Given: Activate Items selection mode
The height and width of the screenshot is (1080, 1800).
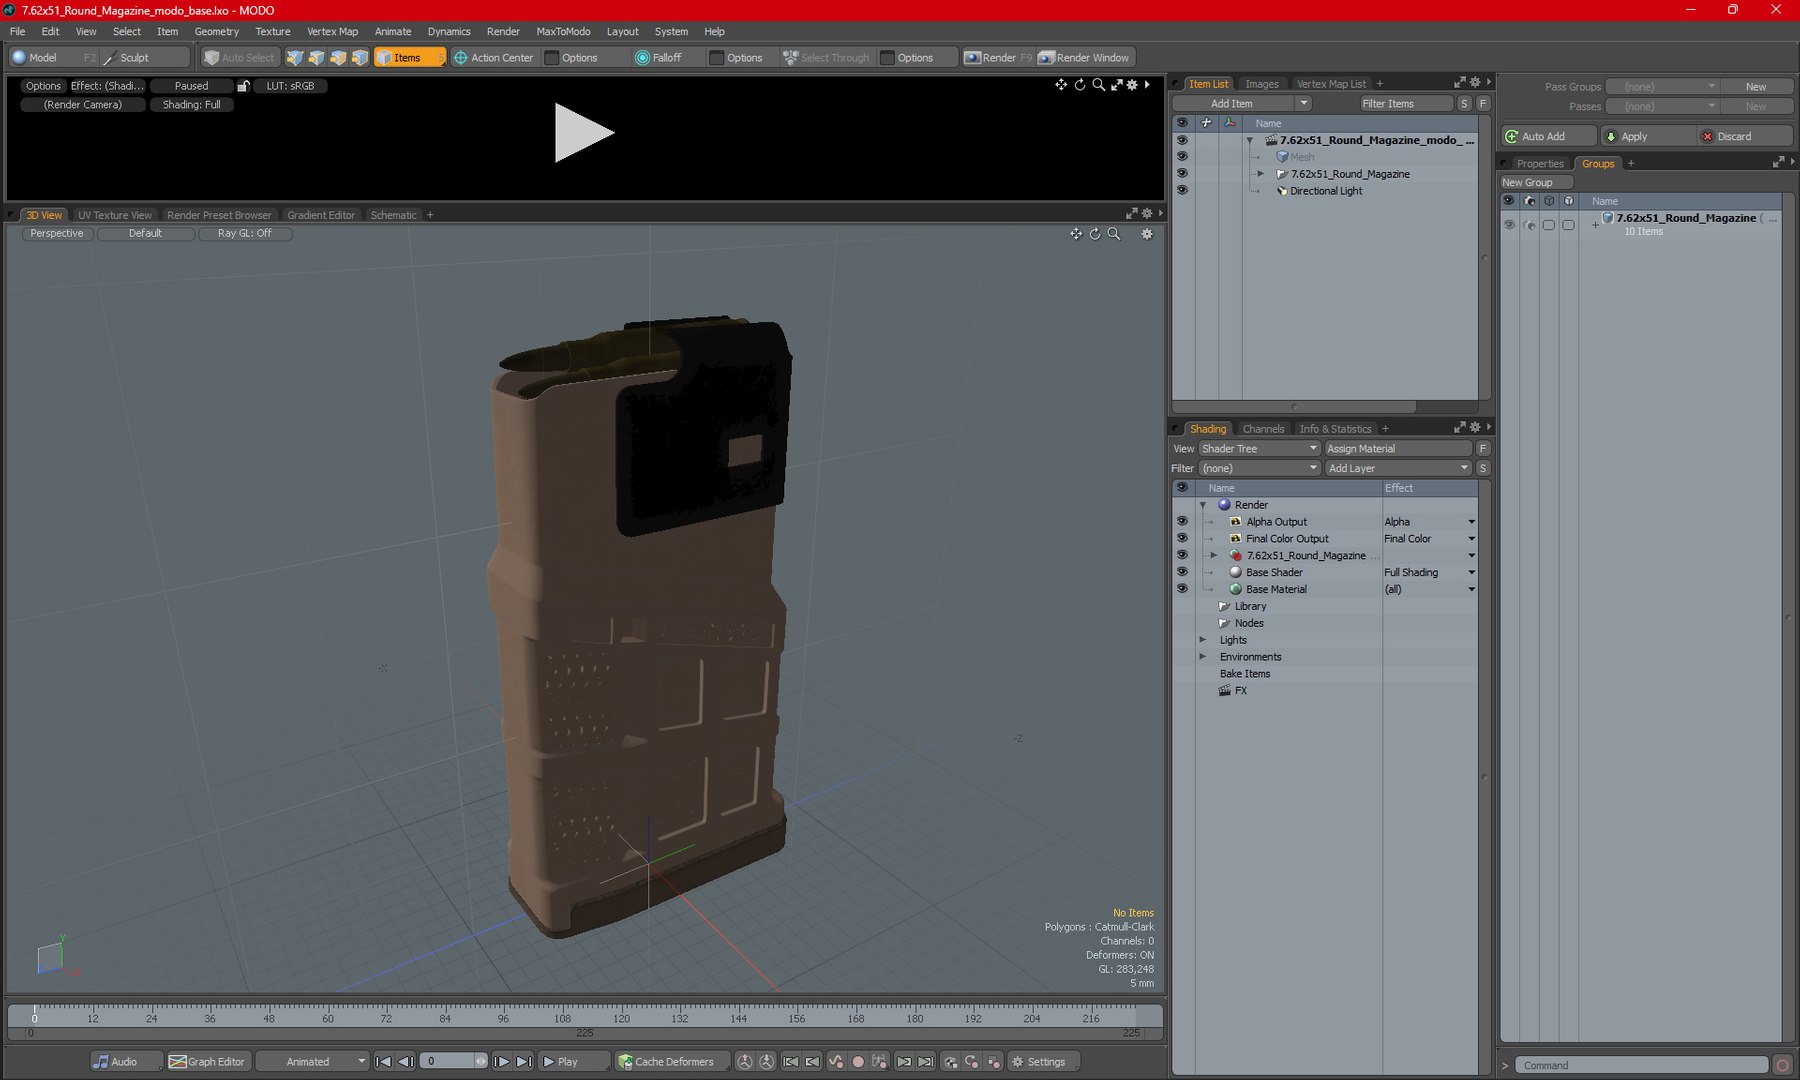Looking at the screenshot, I should (x=409, y=58).
